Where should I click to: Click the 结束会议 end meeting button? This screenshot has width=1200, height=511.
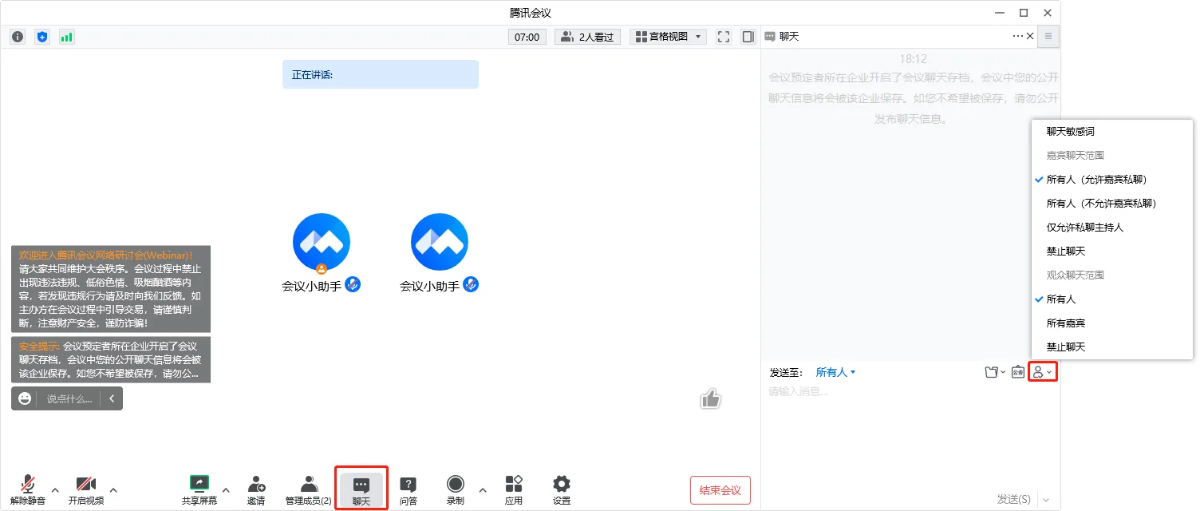point(720,490)
